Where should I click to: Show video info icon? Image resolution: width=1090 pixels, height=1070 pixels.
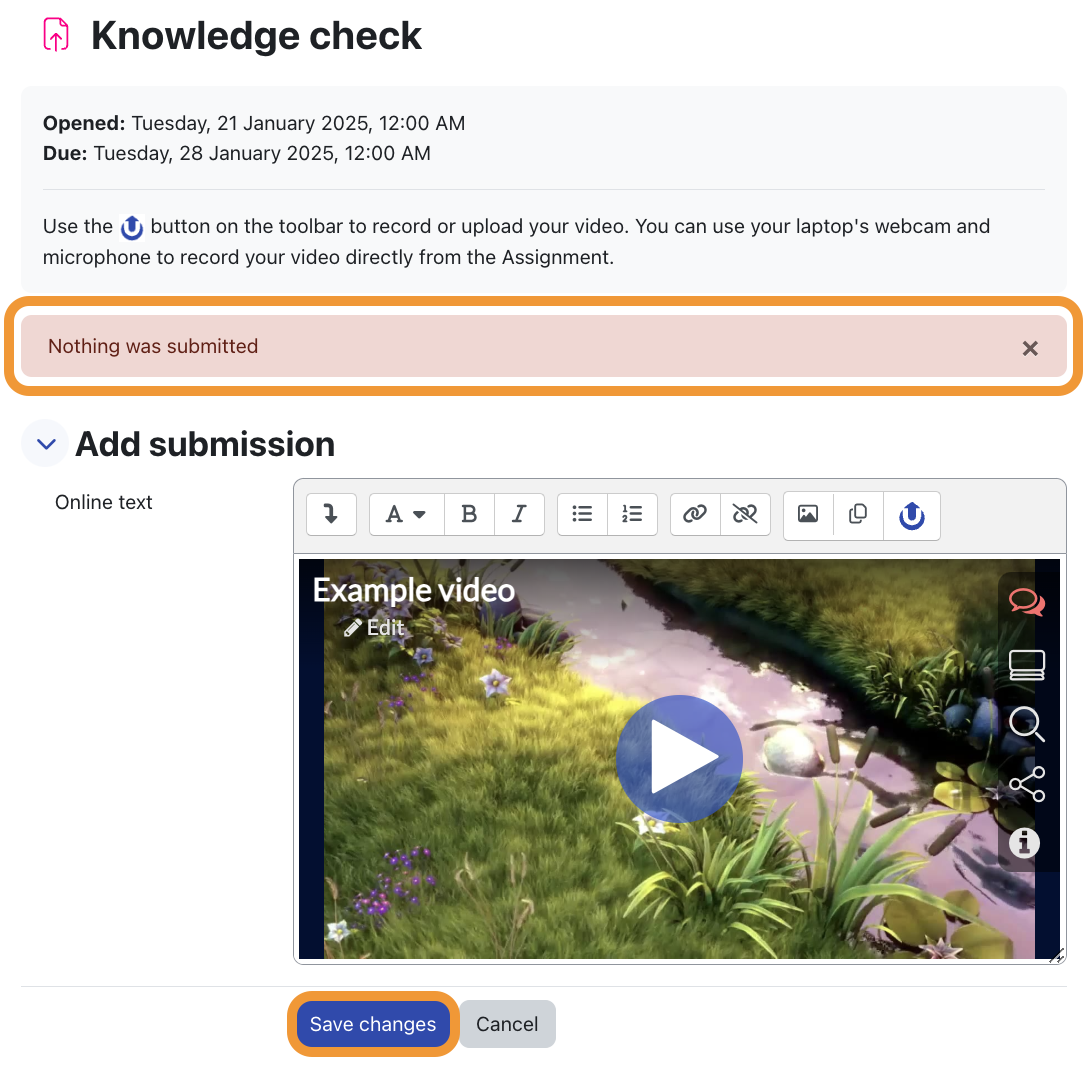pos(1024,843)
